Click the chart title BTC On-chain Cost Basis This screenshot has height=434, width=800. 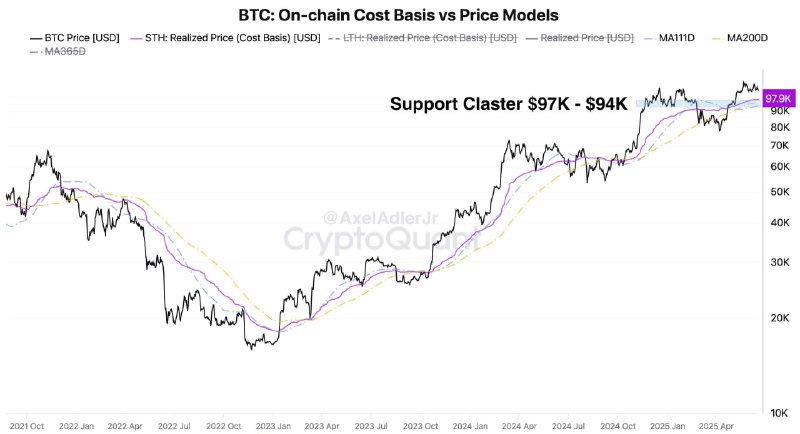pyautogui.click(x=398, y=15)
